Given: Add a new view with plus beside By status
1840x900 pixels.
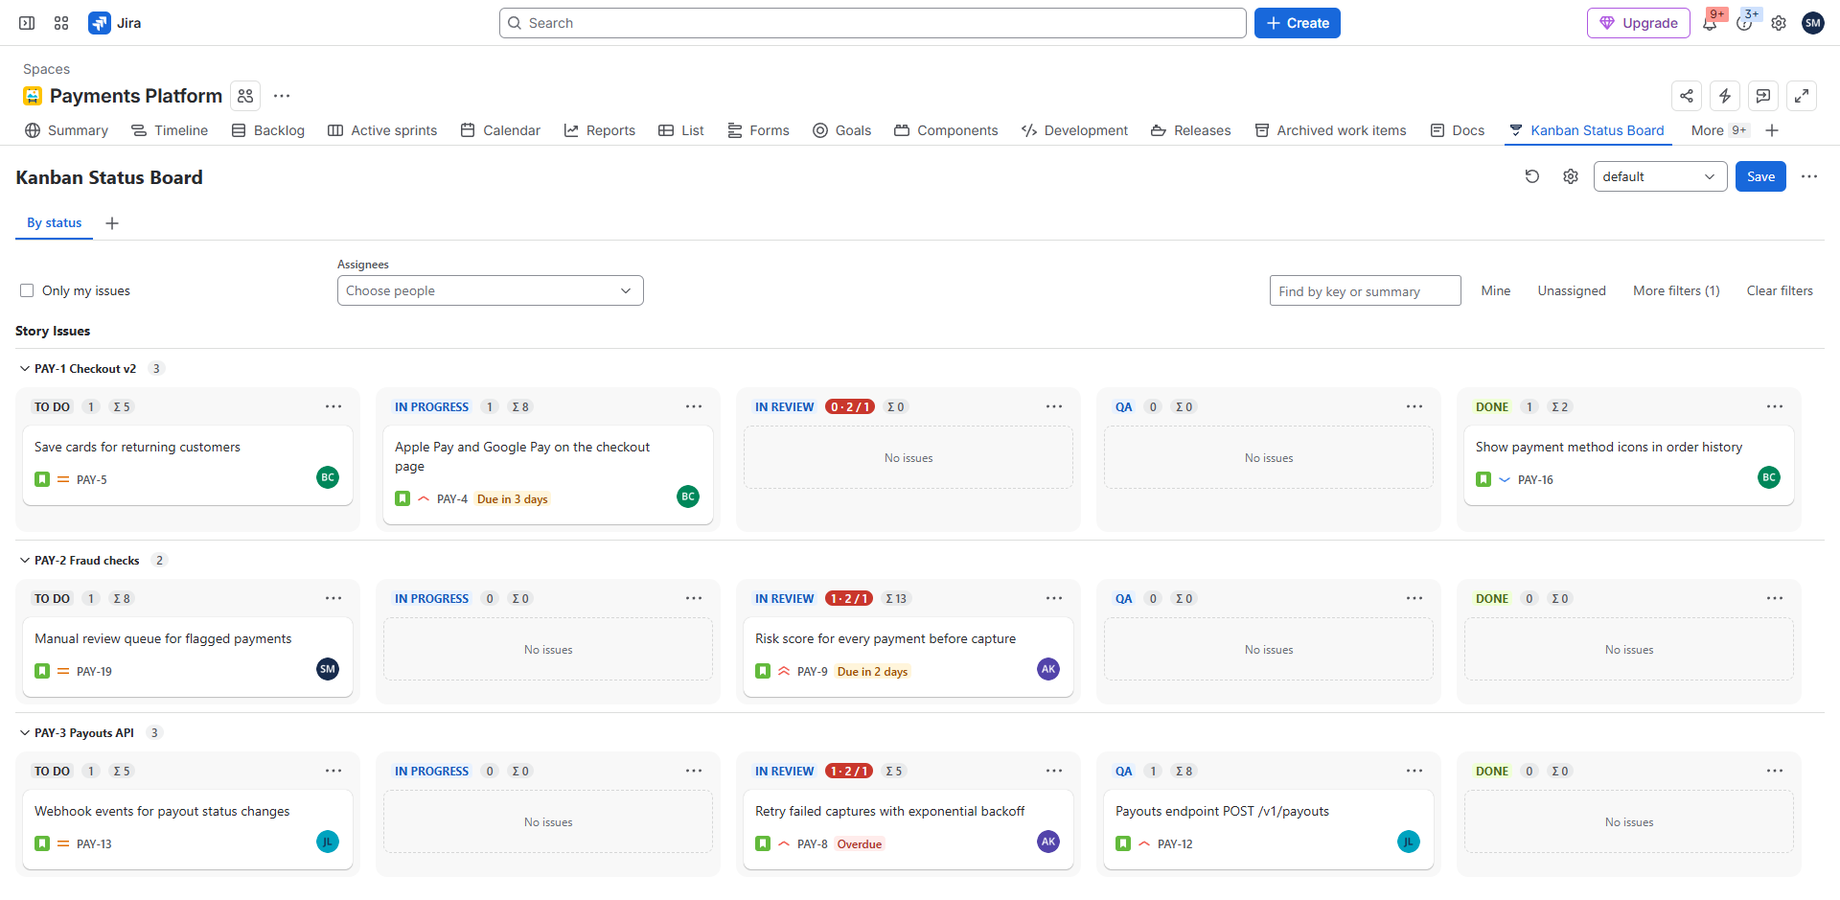Looking at the screenshot, I should pos(112,223).
